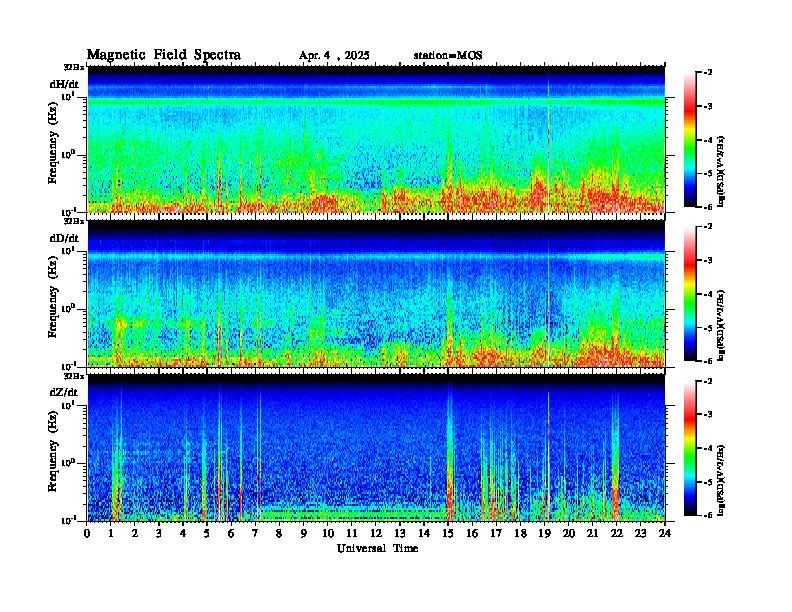Click the dZ/dt panel label
Image resolution: width=792 pixels, height=612 pixels.
point(64,392)
